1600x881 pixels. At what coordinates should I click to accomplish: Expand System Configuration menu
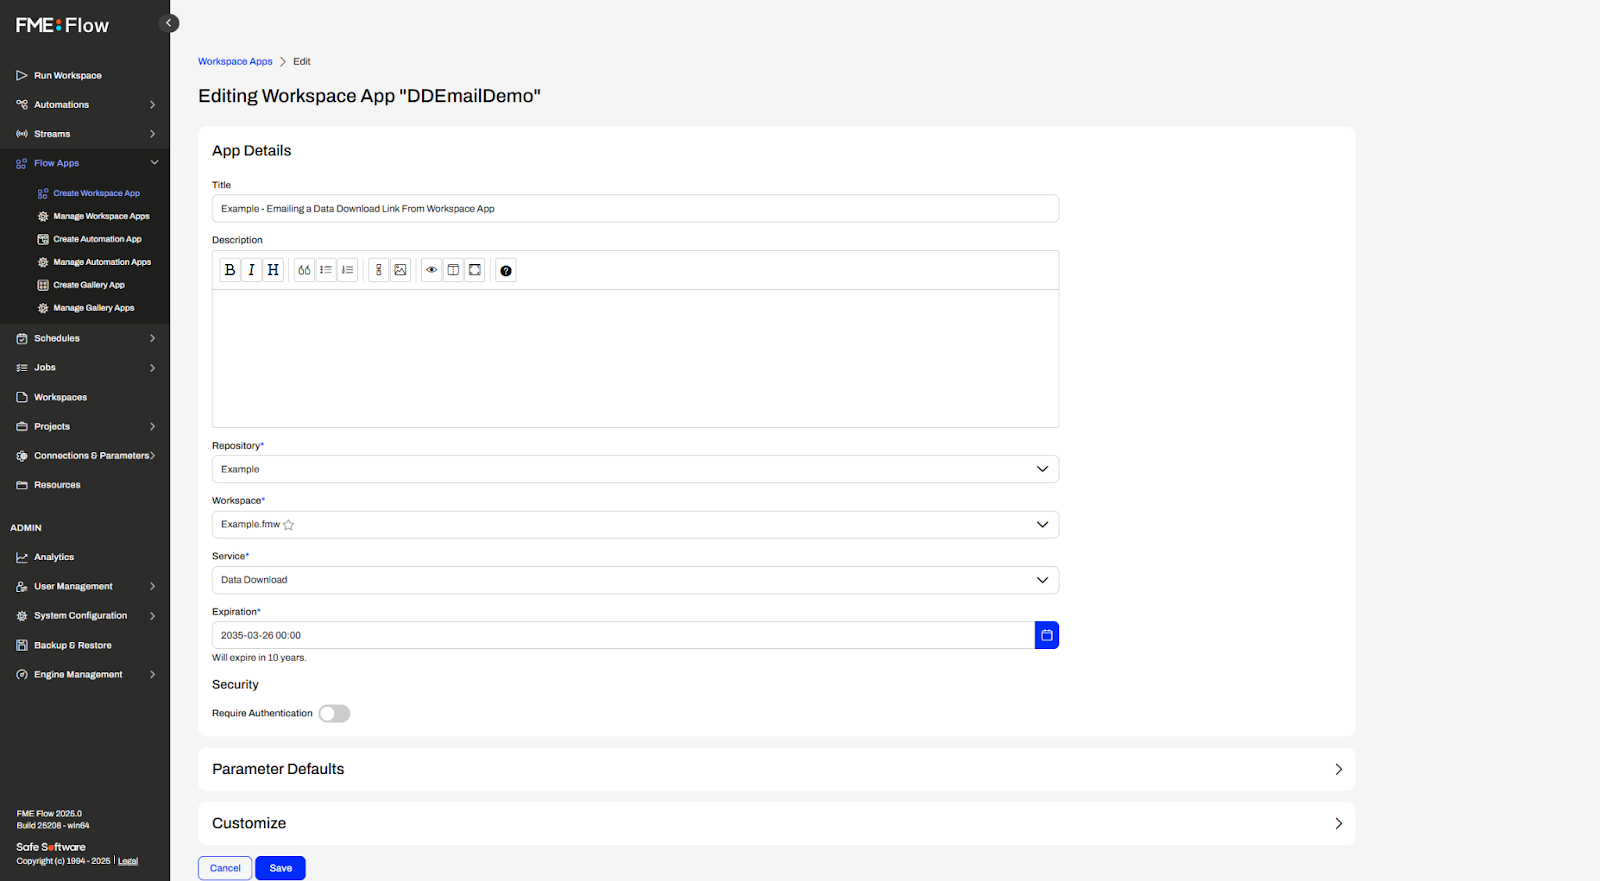point(85,616)
